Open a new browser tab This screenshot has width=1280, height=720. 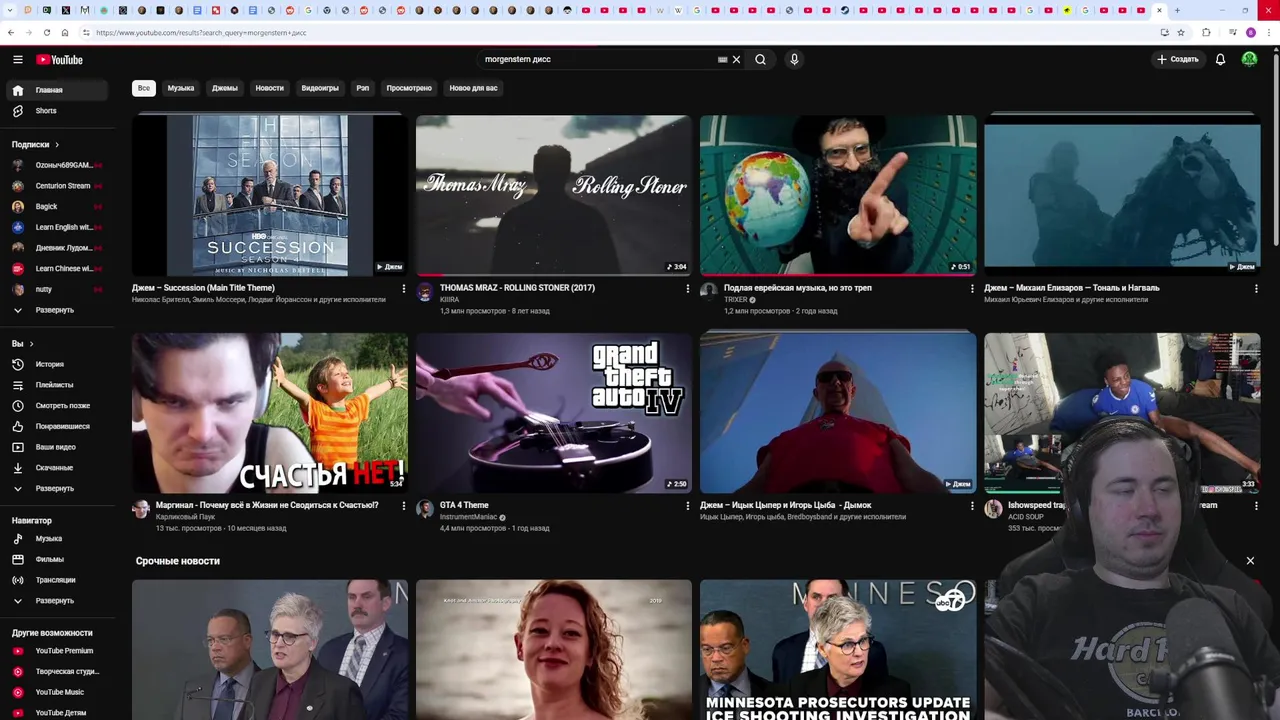point(1177,10)
